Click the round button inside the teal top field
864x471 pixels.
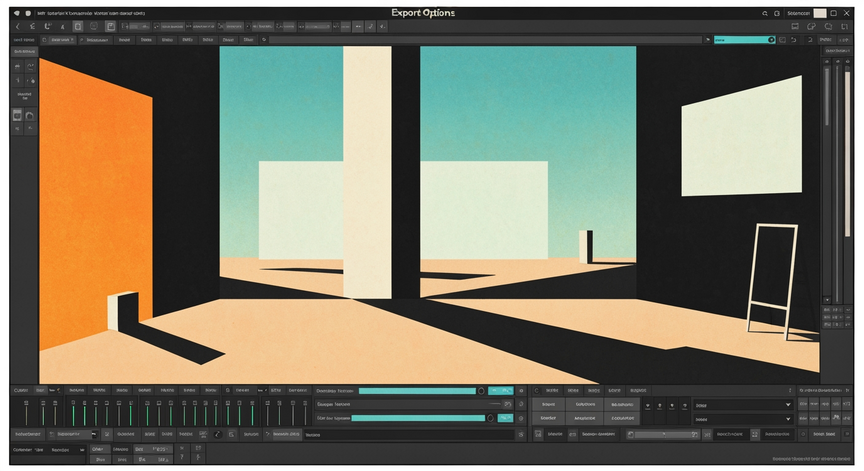click(771, 40)
